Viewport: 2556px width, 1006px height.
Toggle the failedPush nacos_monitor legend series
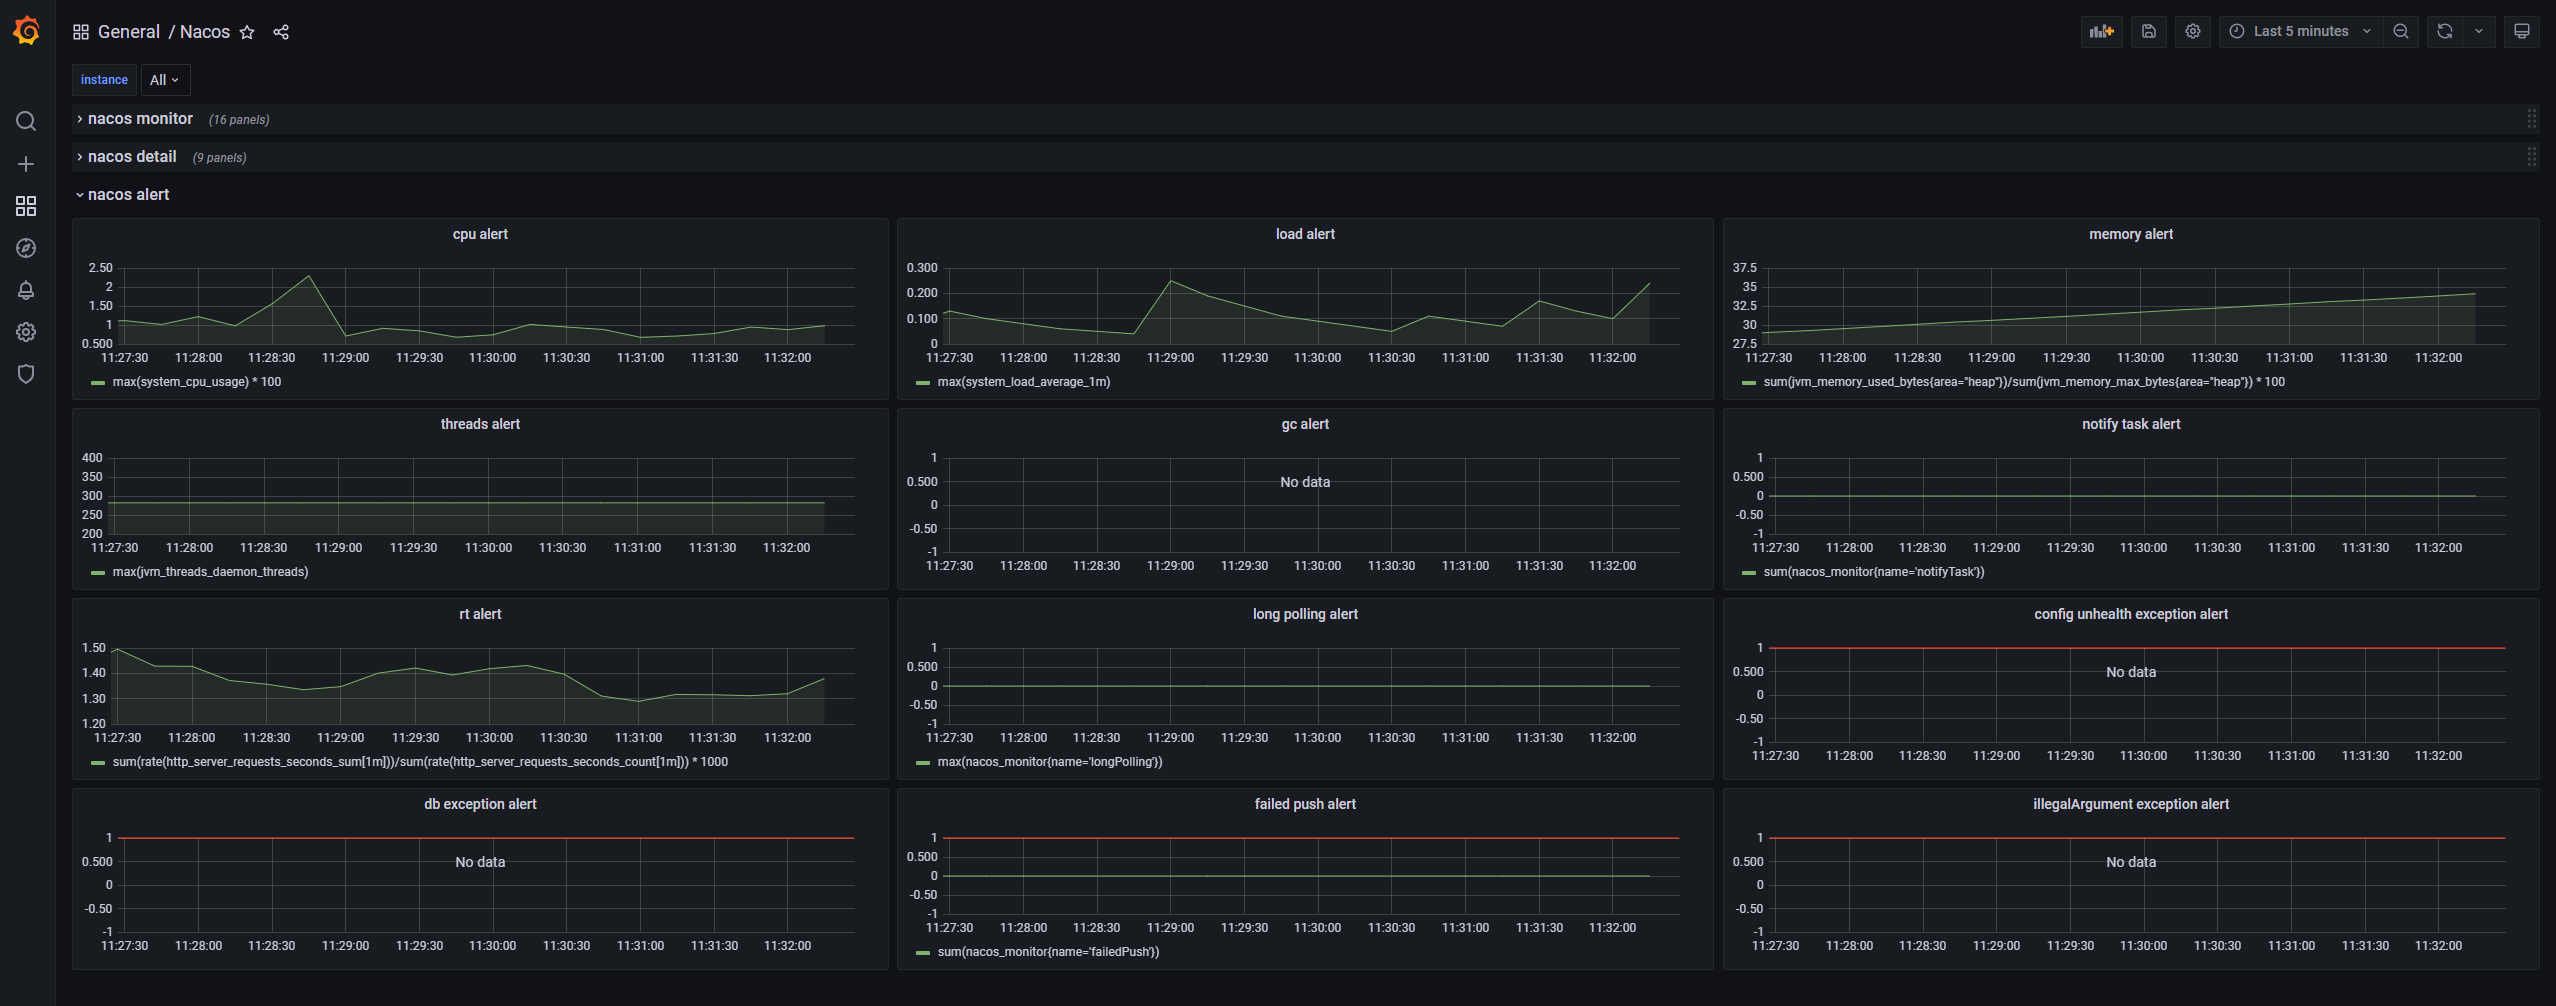coord(1048,952)
